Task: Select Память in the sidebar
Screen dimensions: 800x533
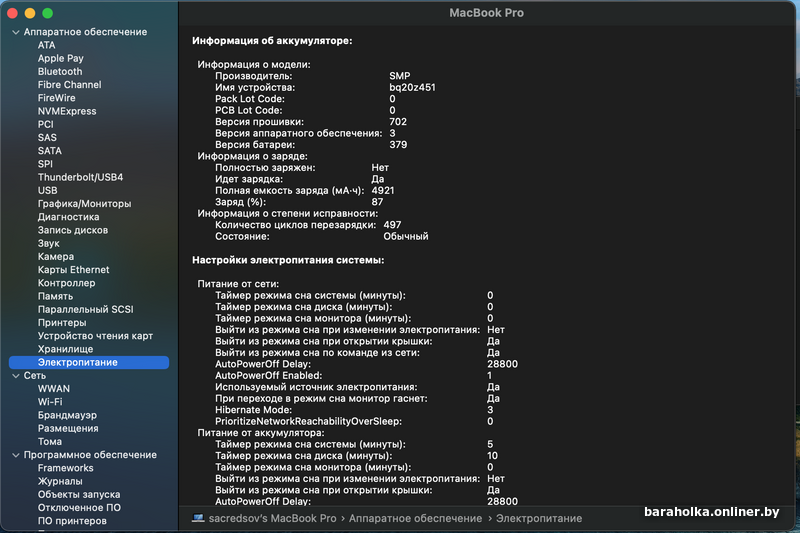Action: (55, 296)
